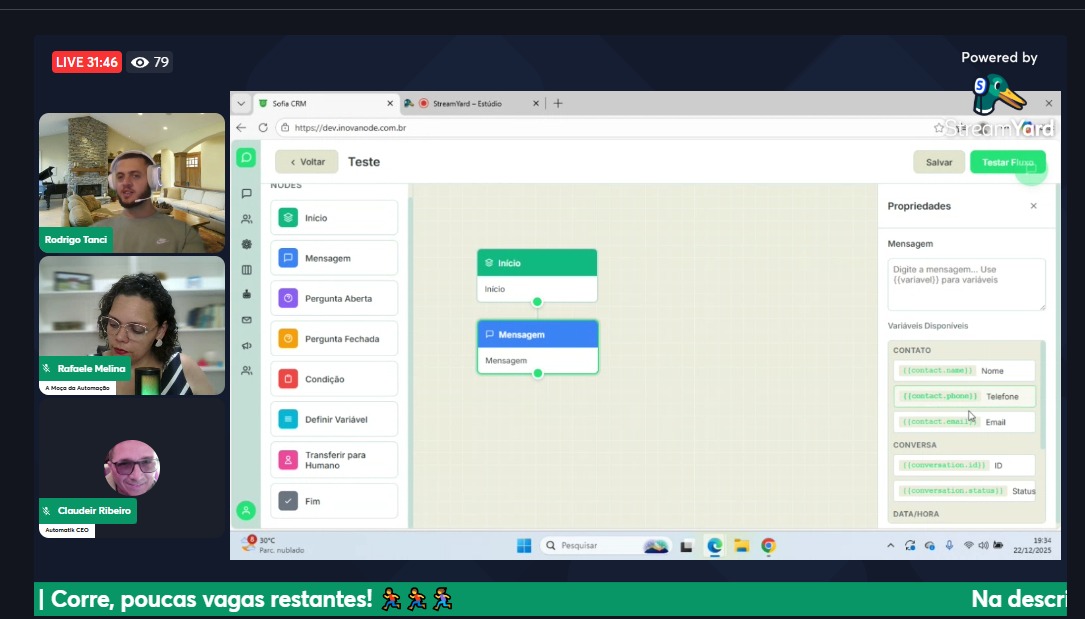Click inside the Mensagem text field
The image size is (1085, 619).
coord(966,284)
